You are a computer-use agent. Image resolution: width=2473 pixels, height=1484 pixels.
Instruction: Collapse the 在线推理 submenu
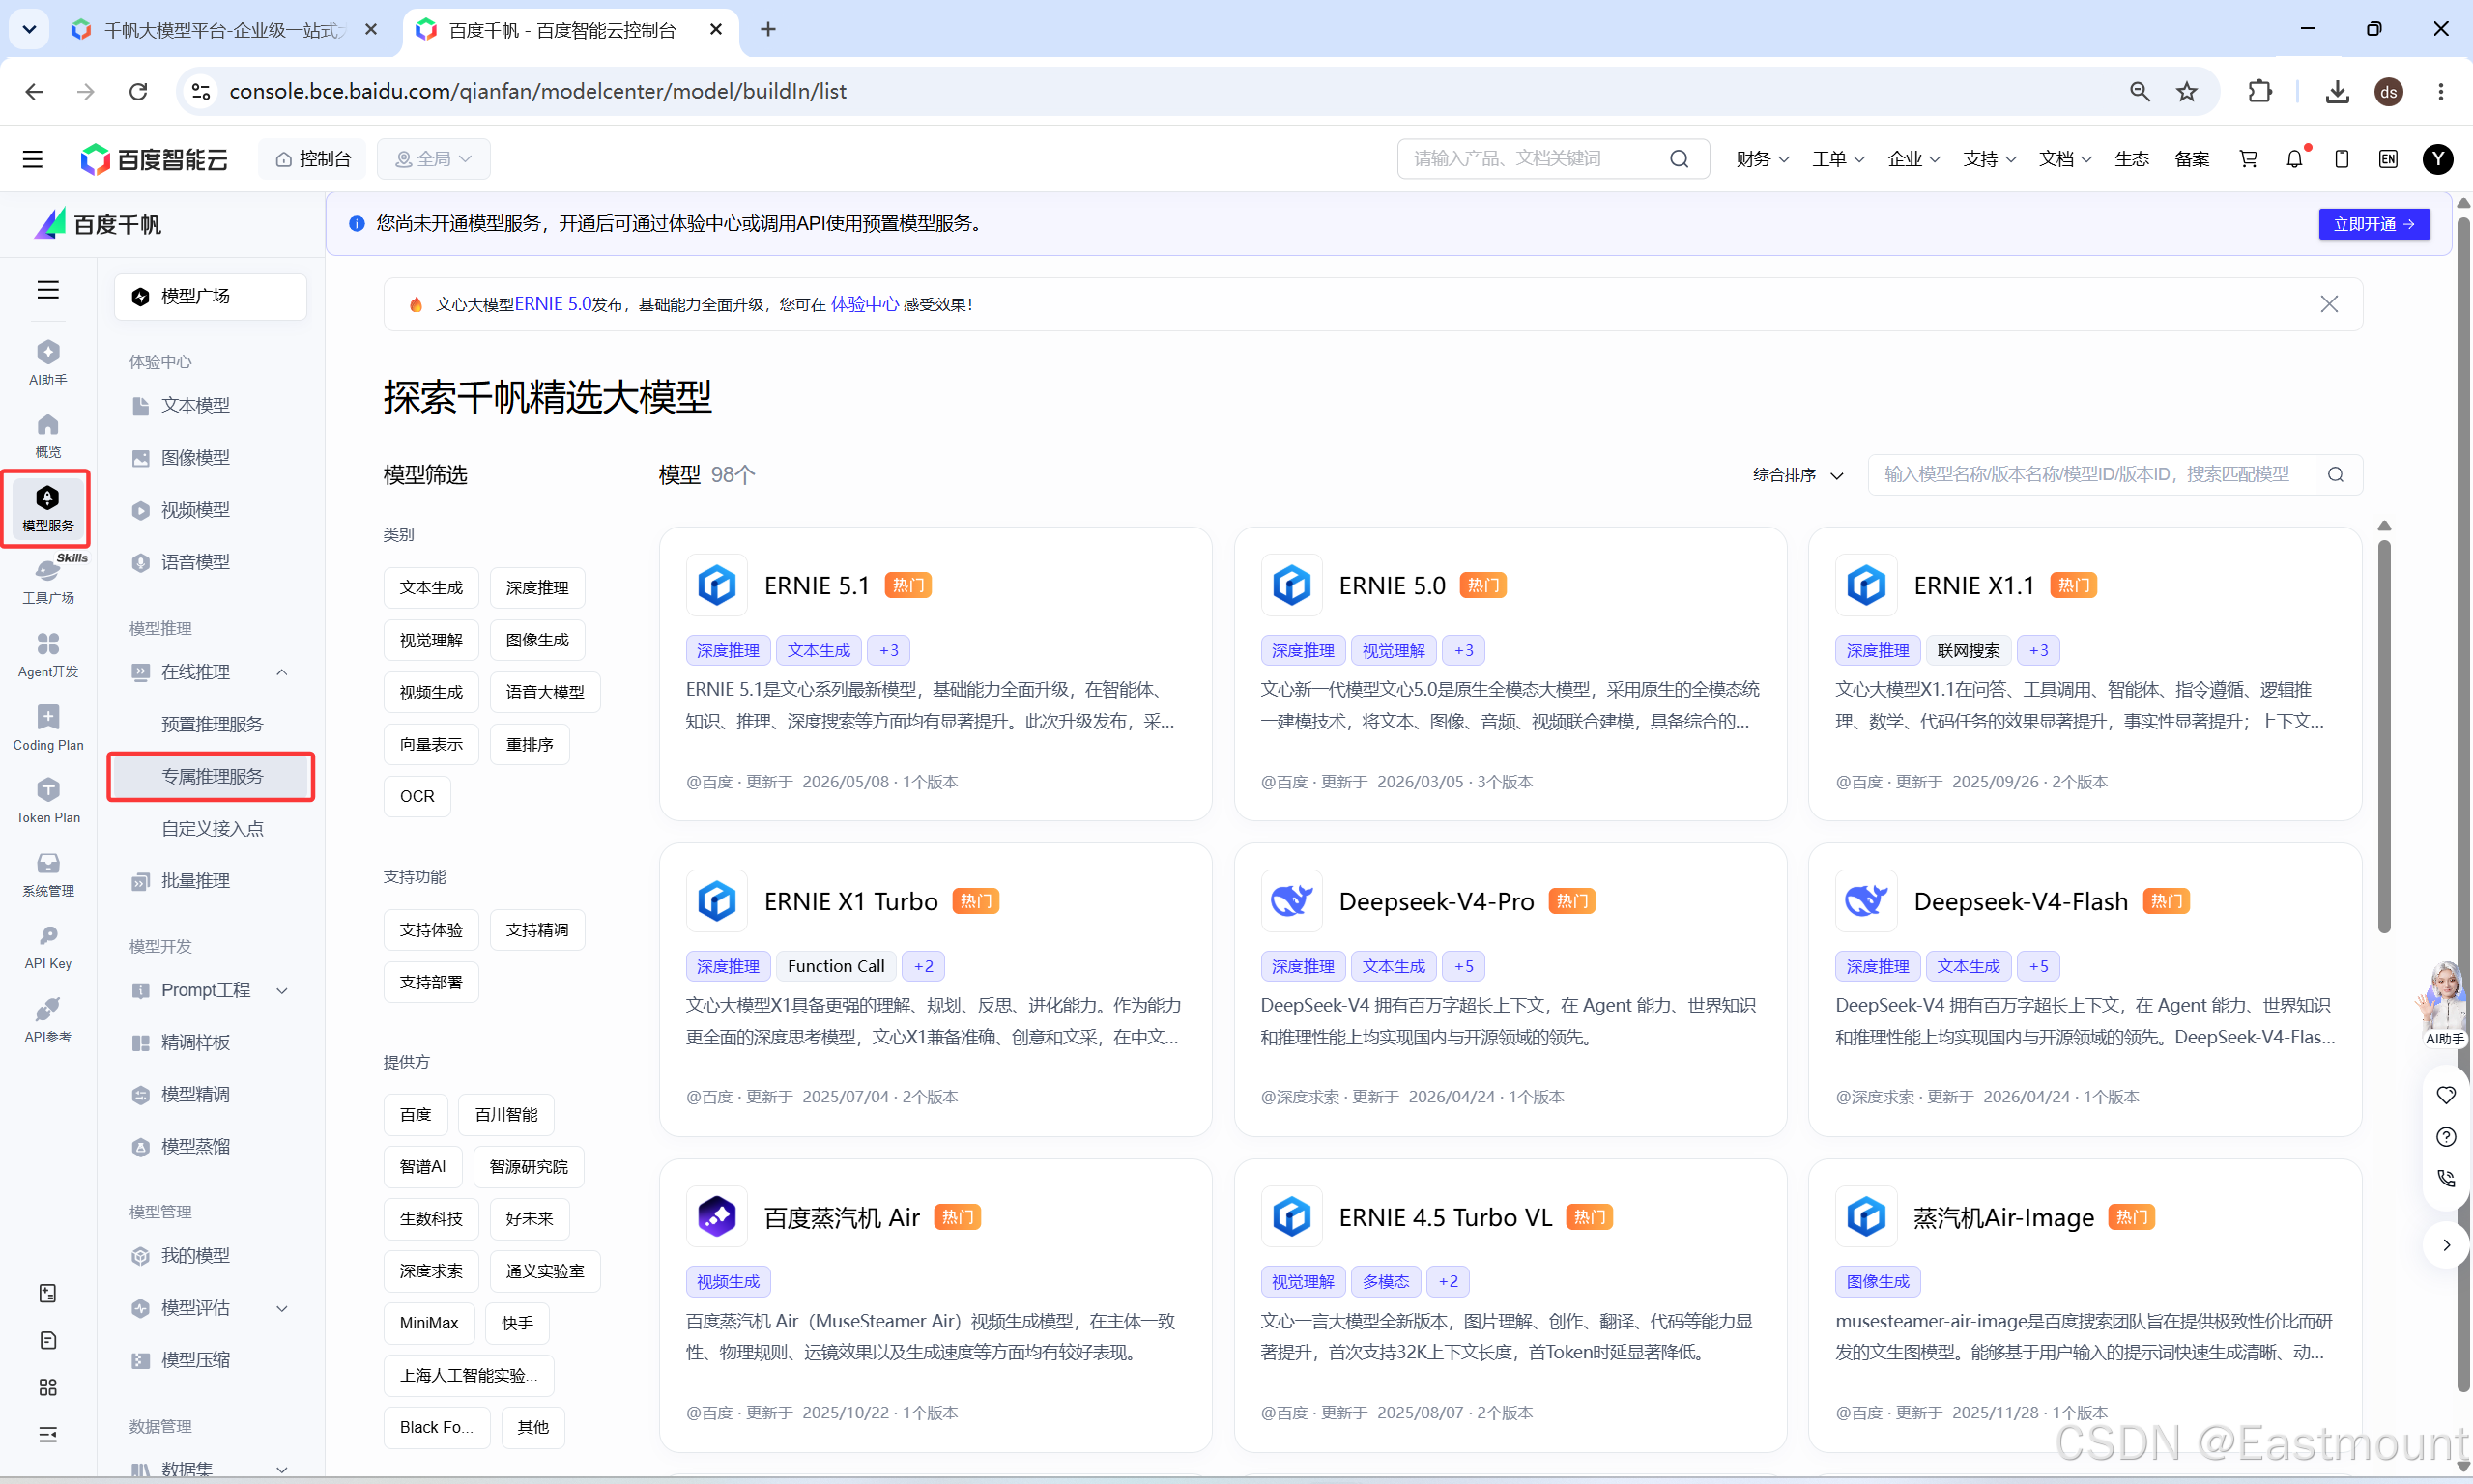tap(282, 672)
